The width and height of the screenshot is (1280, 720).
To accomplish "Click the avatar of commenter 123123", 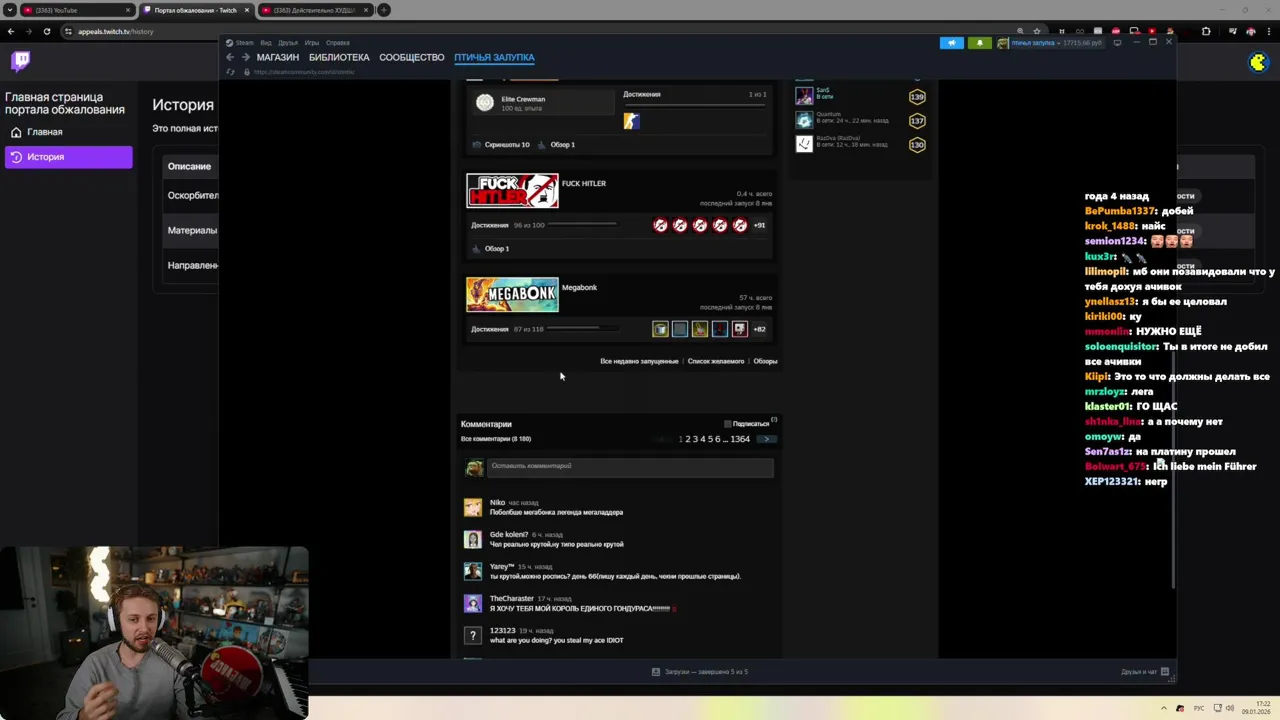I will tap(473, 636).
